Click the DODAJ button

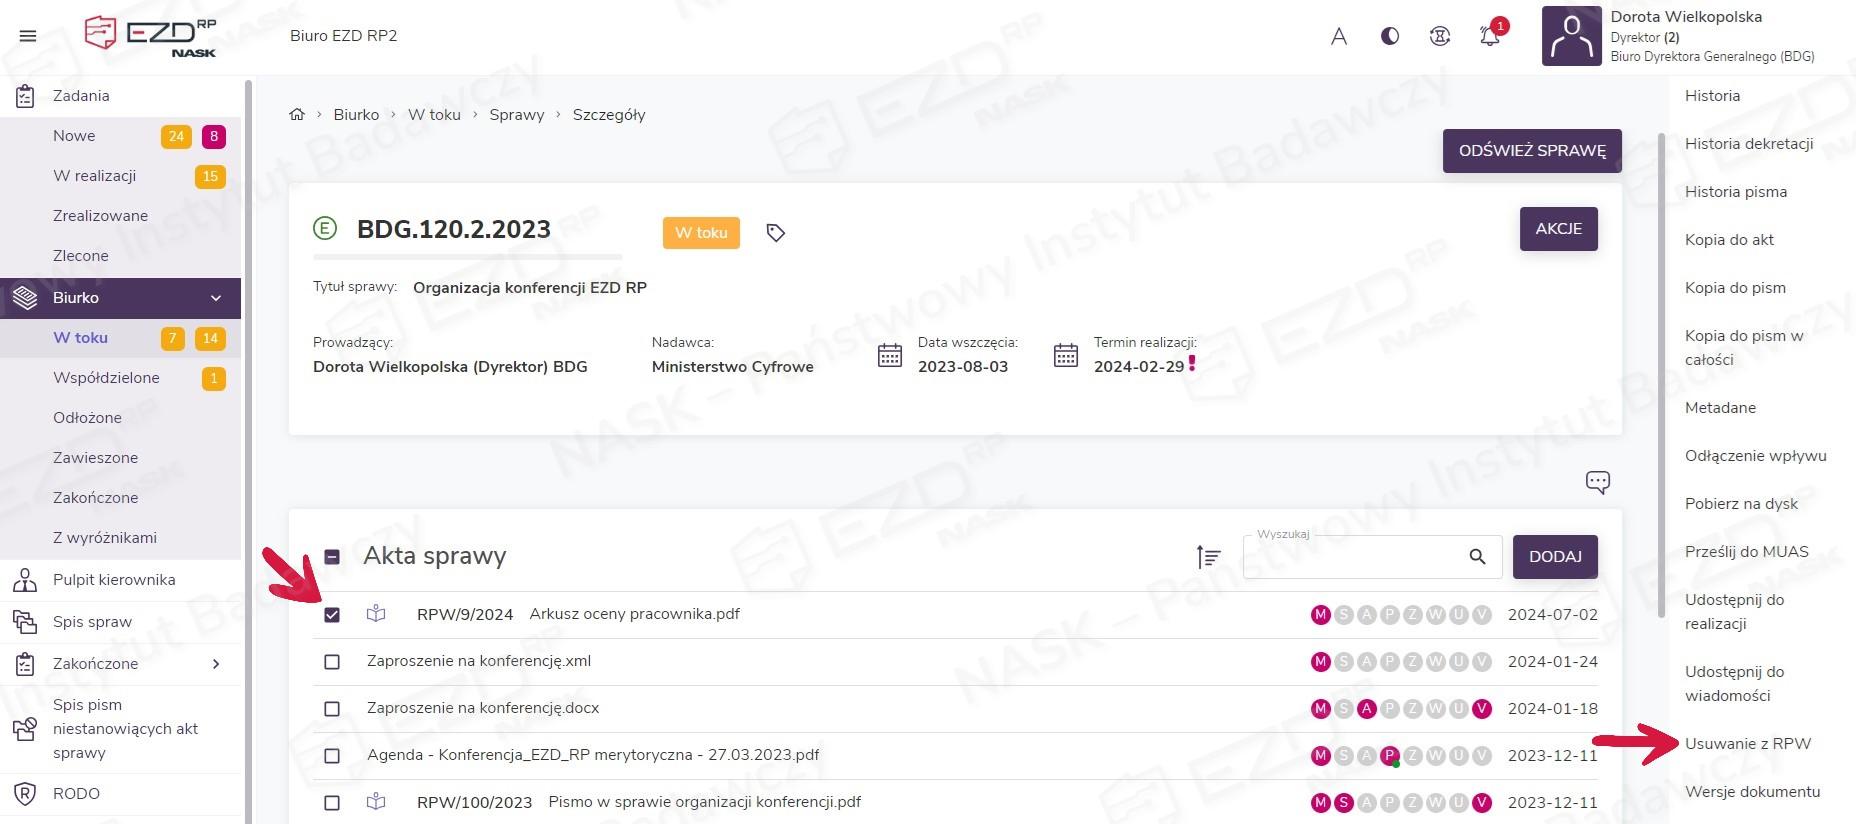pos(1554,557)
